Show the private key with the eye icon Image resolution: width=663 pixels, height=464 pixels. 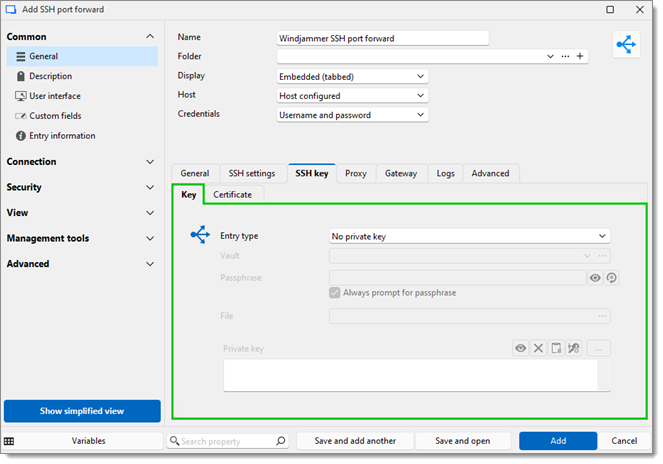[520, 348]
